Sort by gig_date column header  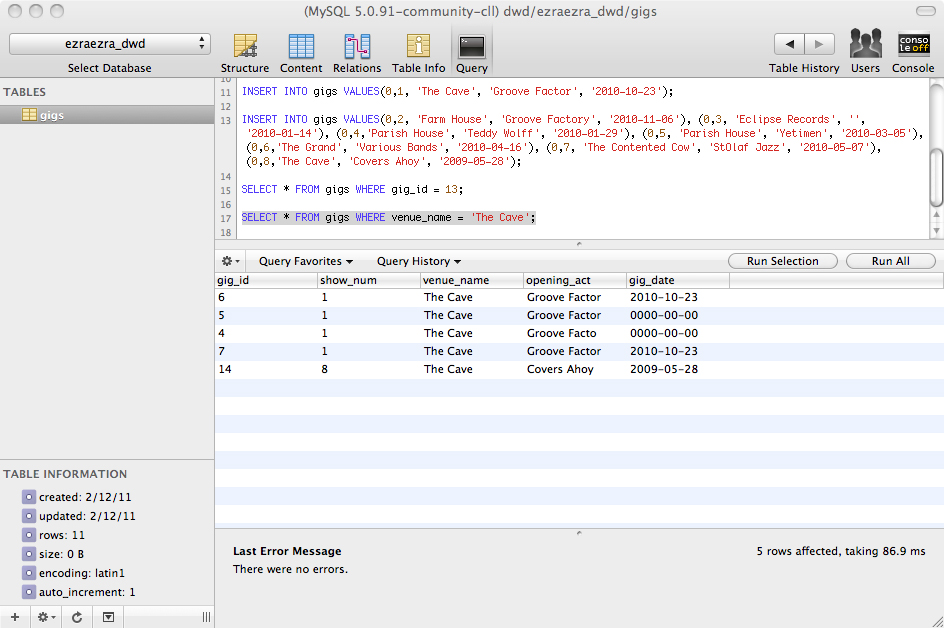pyautogui.click(x=678, y=280)
